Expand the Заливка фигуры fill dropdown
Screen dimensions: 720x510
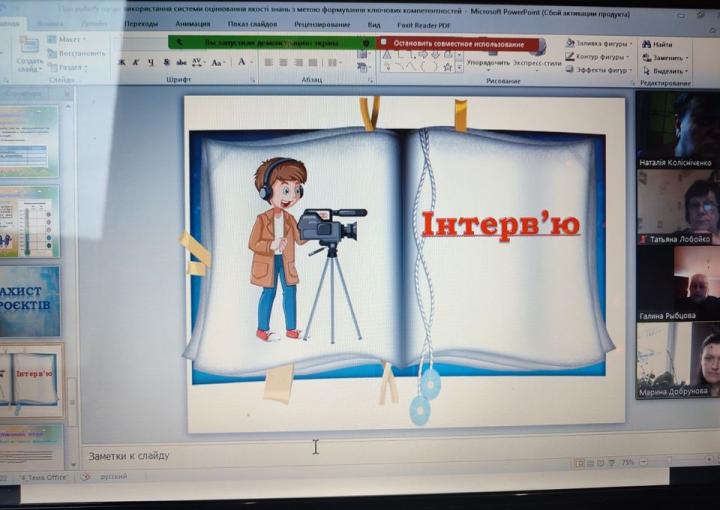[599, 43]
